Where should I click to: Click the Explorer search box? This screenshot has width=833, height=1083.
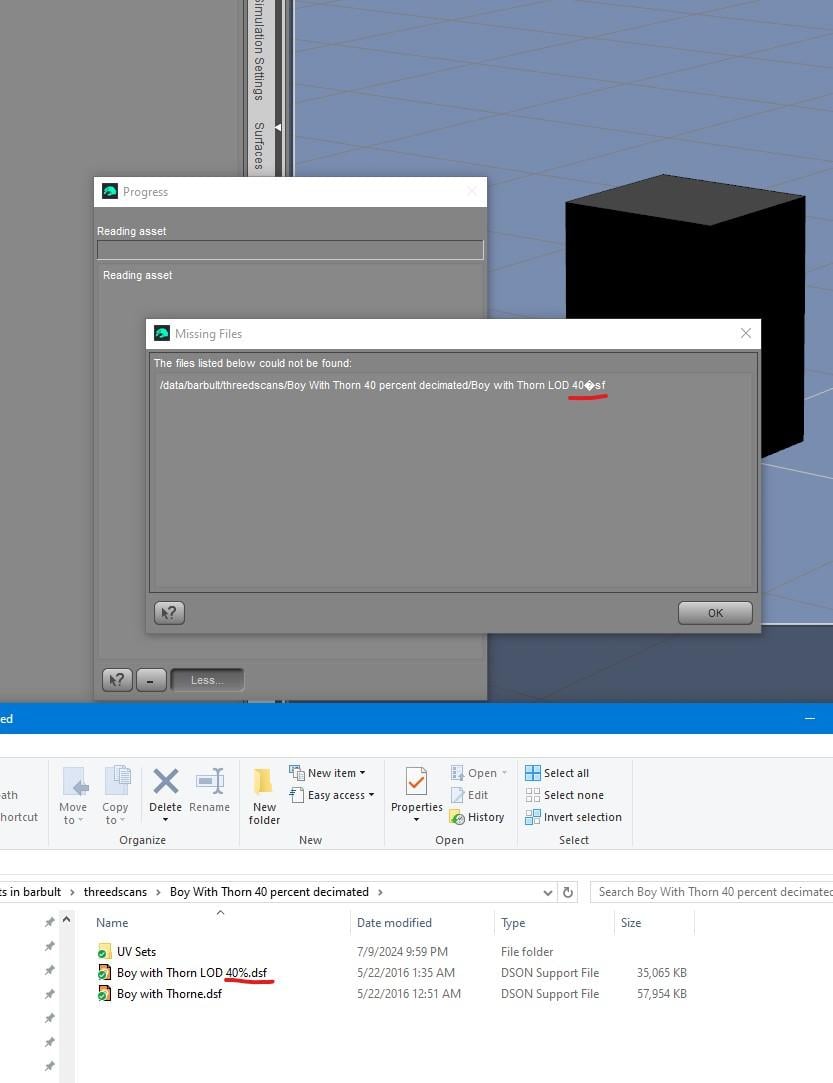pyautogui.click(x=712, y=892)
